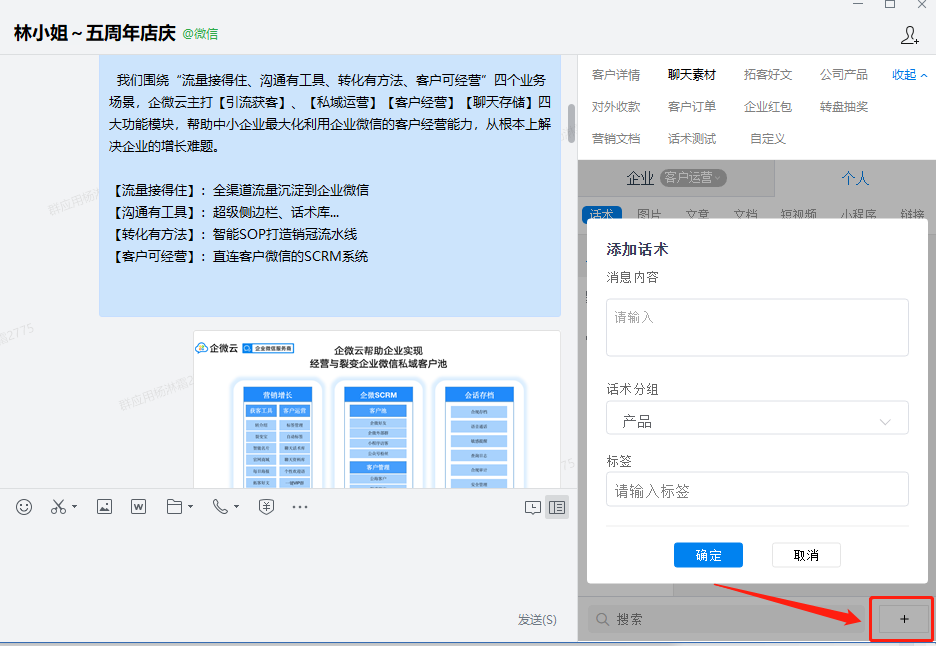Image resolution: width=936 pixels, height=646 pixels.
Task: Open the emoji picker in chat toolbar
Action: pyautogui.click(x=24, y=507)
